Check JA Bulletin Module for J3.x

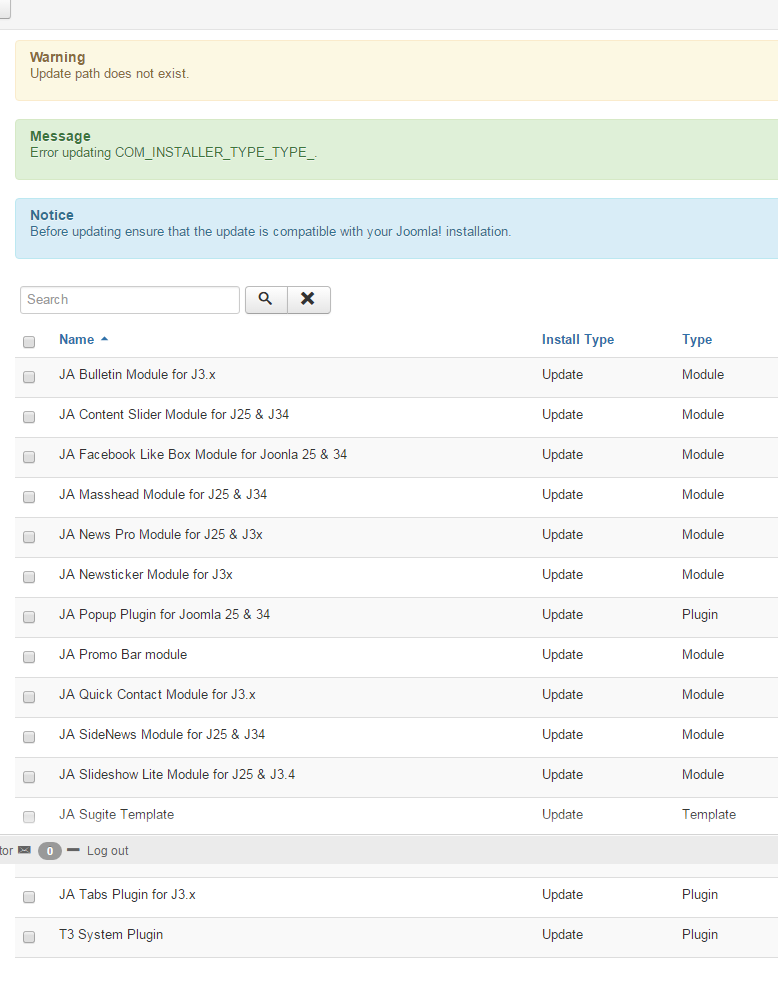pyautogui.click(x=29, y=377)
